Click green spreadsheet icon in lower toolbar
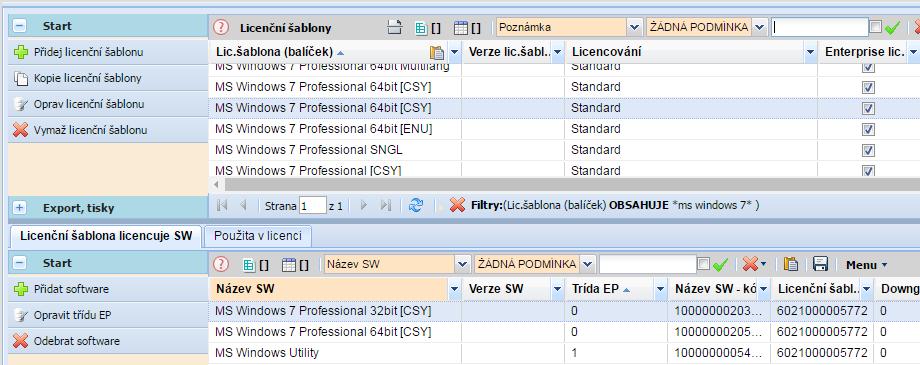 [x=249, y=265]
